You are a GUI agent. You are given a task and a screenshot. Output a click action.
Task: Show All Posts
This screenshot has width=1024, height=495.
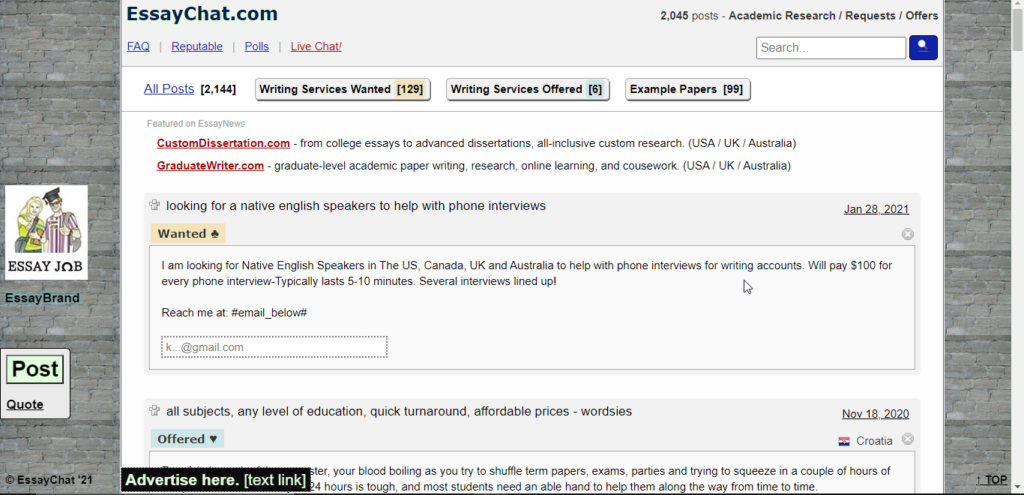point(169,89)
